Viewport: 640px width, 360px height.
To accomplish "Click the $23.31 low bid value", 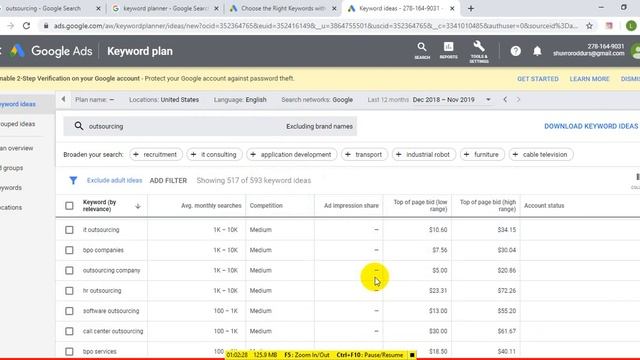I will coord(438,291).
